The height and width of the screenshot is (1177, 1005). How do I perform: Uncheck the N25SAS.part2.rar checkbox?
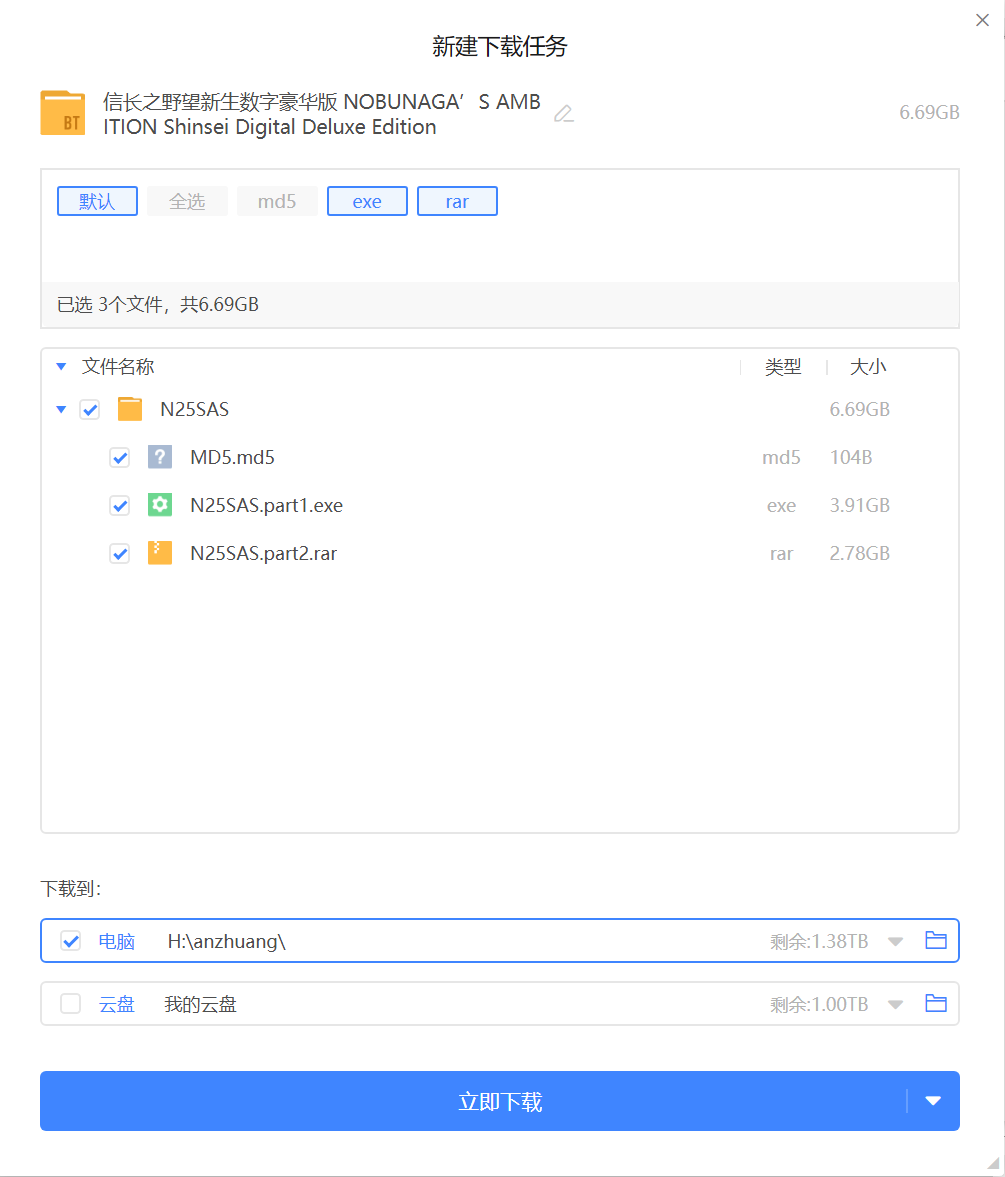coord(120,554)
